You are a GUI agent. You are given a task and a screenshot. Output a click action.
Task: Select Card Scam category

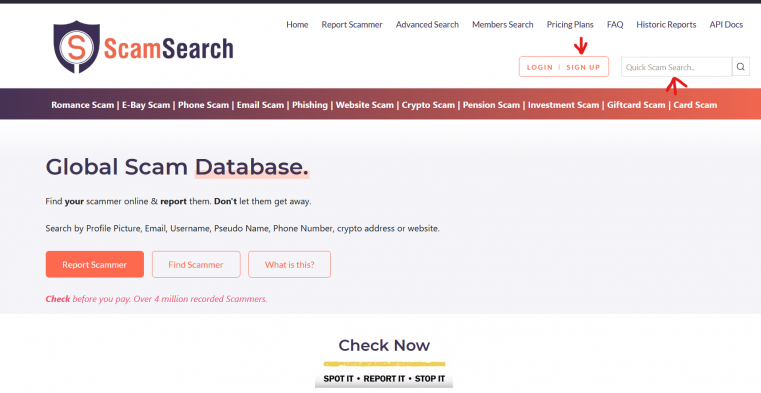tap(695, 105)
